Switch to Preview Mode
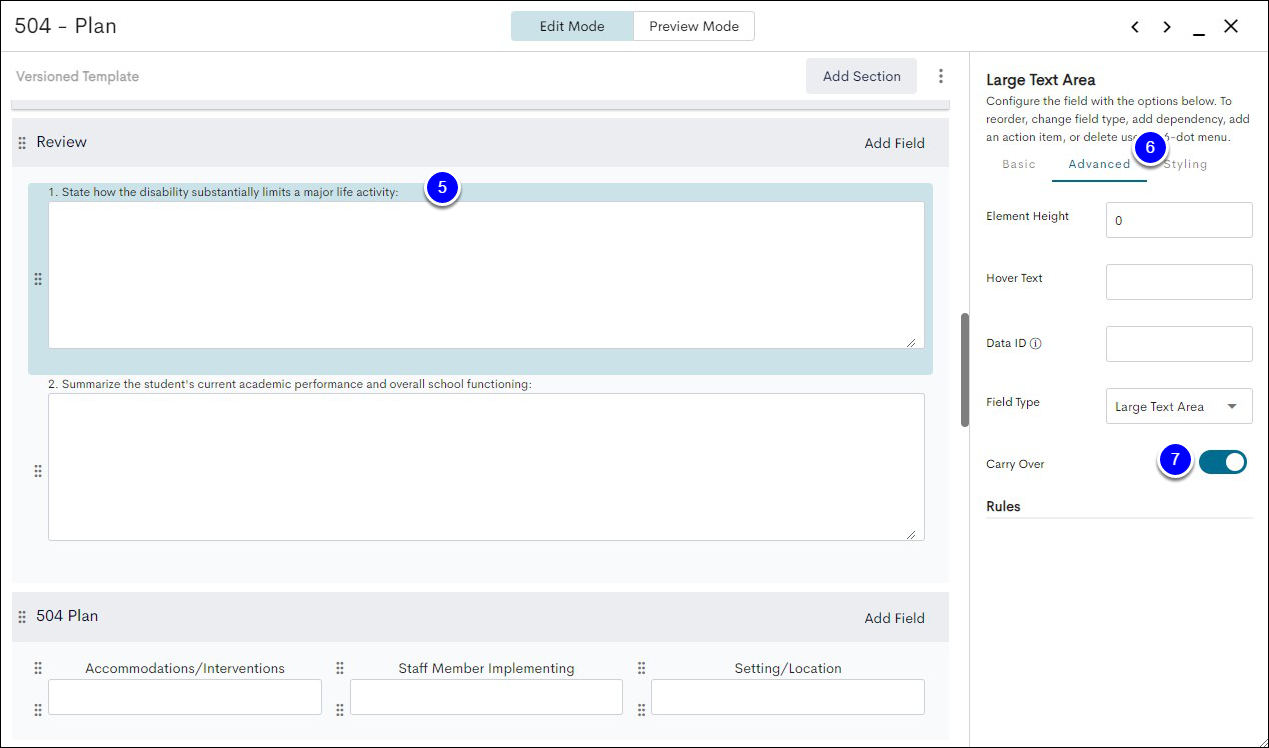This screenshot has width=1269, height=748. (x=694, y=26)
